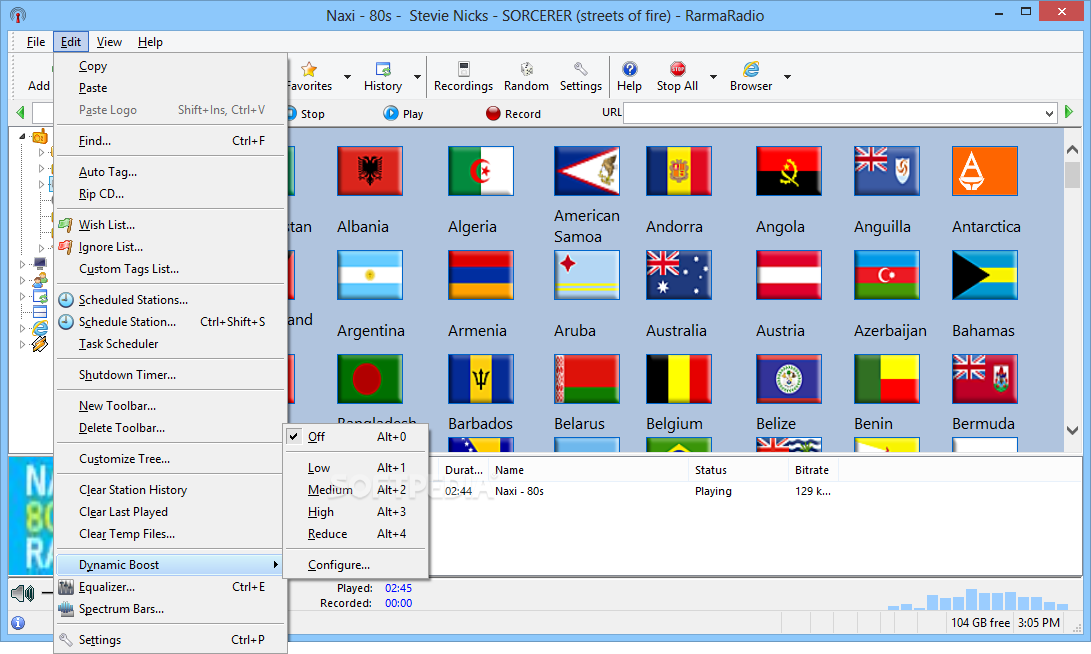Screen dimensions: 1091x654
Task: Stop playback with the Stop button
Action: click(305, 113)
